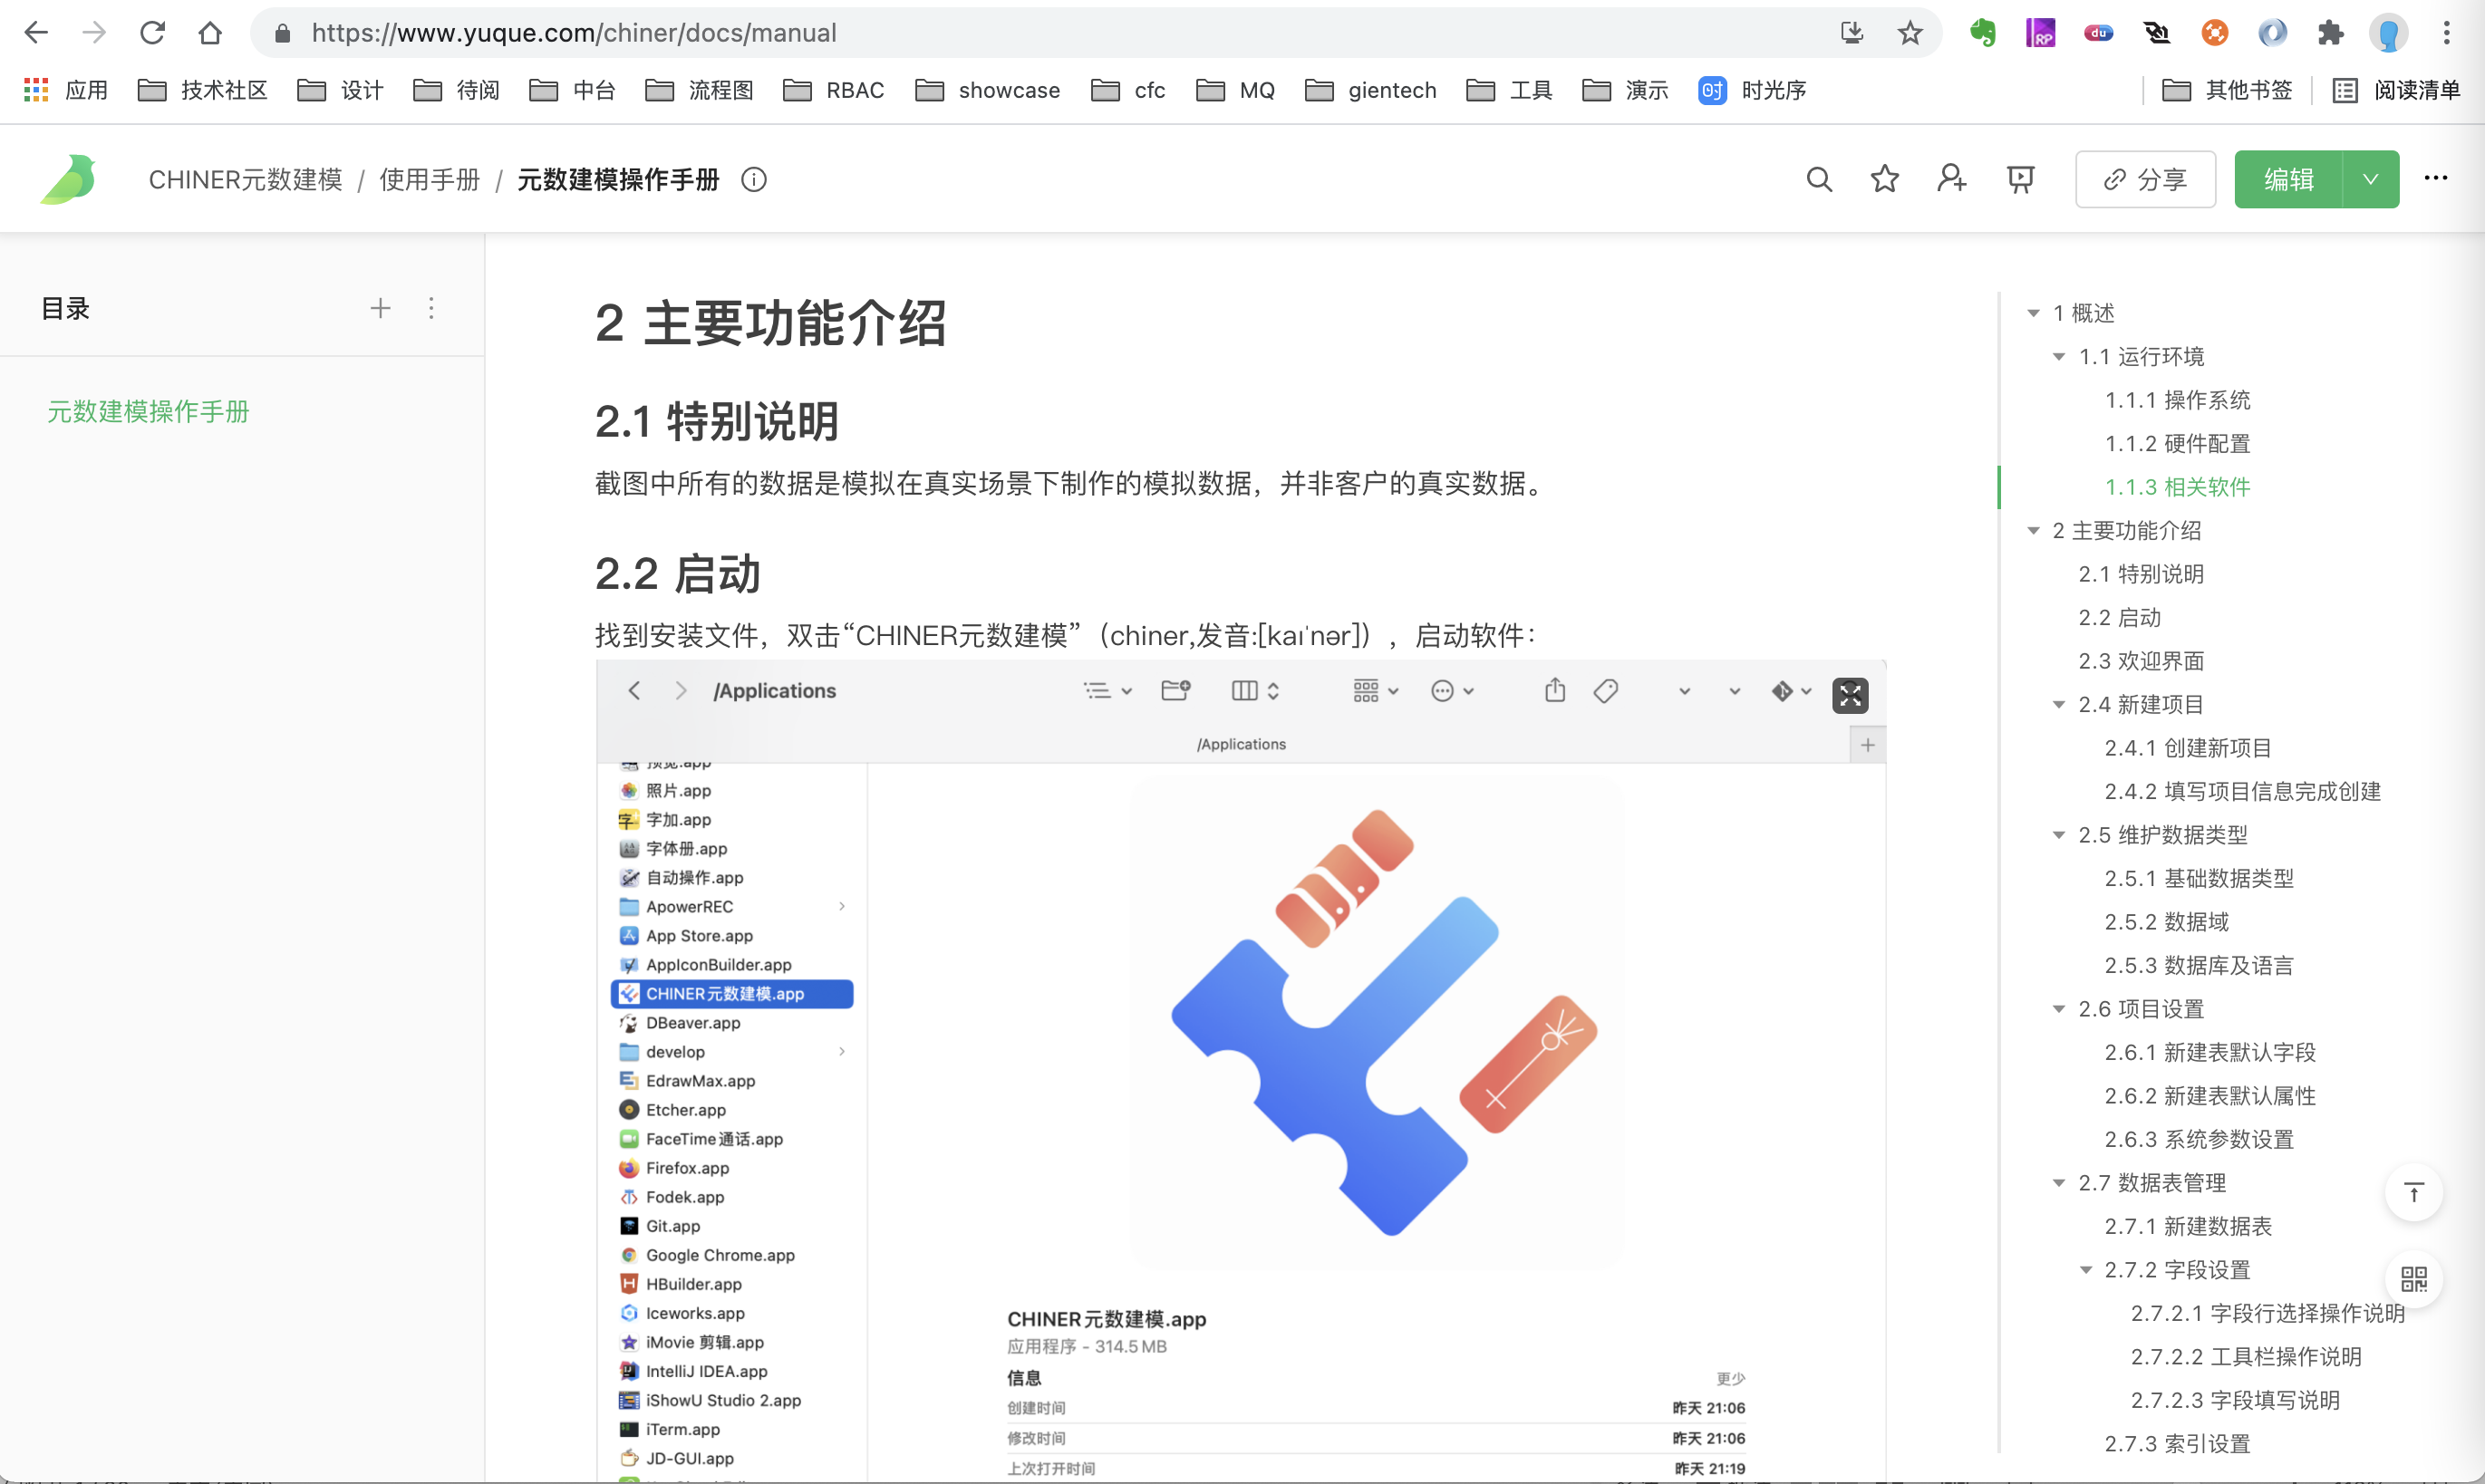Click the 分享 share button
Image resolution: width=2485 pixels, height=1484 pixels.
tap(2146, 180)
